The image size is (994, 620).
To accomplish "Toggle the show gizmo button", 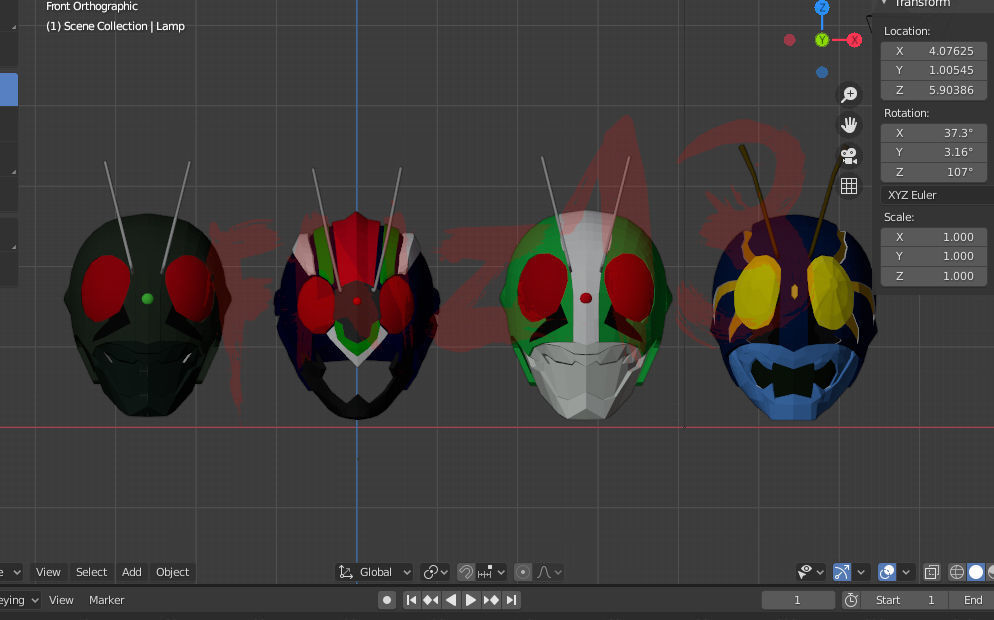I will coord(842,572).
